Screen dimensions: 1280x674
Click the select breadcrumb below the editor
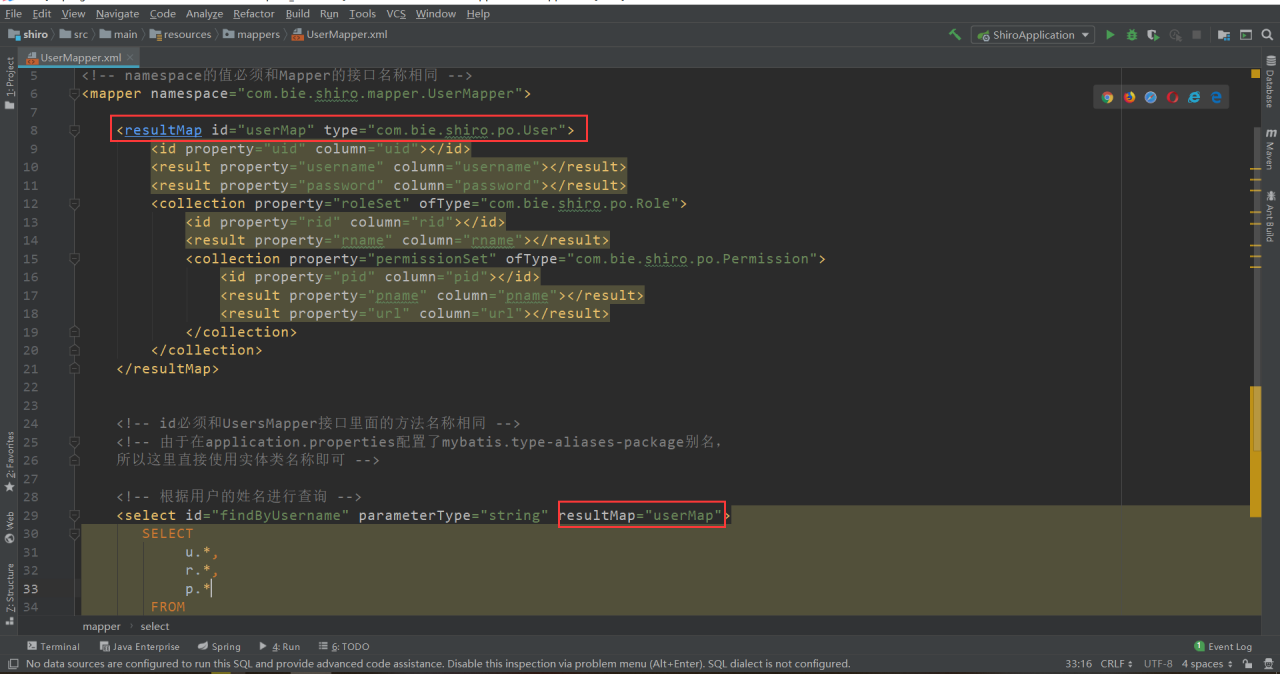click(x=155, y=627)
